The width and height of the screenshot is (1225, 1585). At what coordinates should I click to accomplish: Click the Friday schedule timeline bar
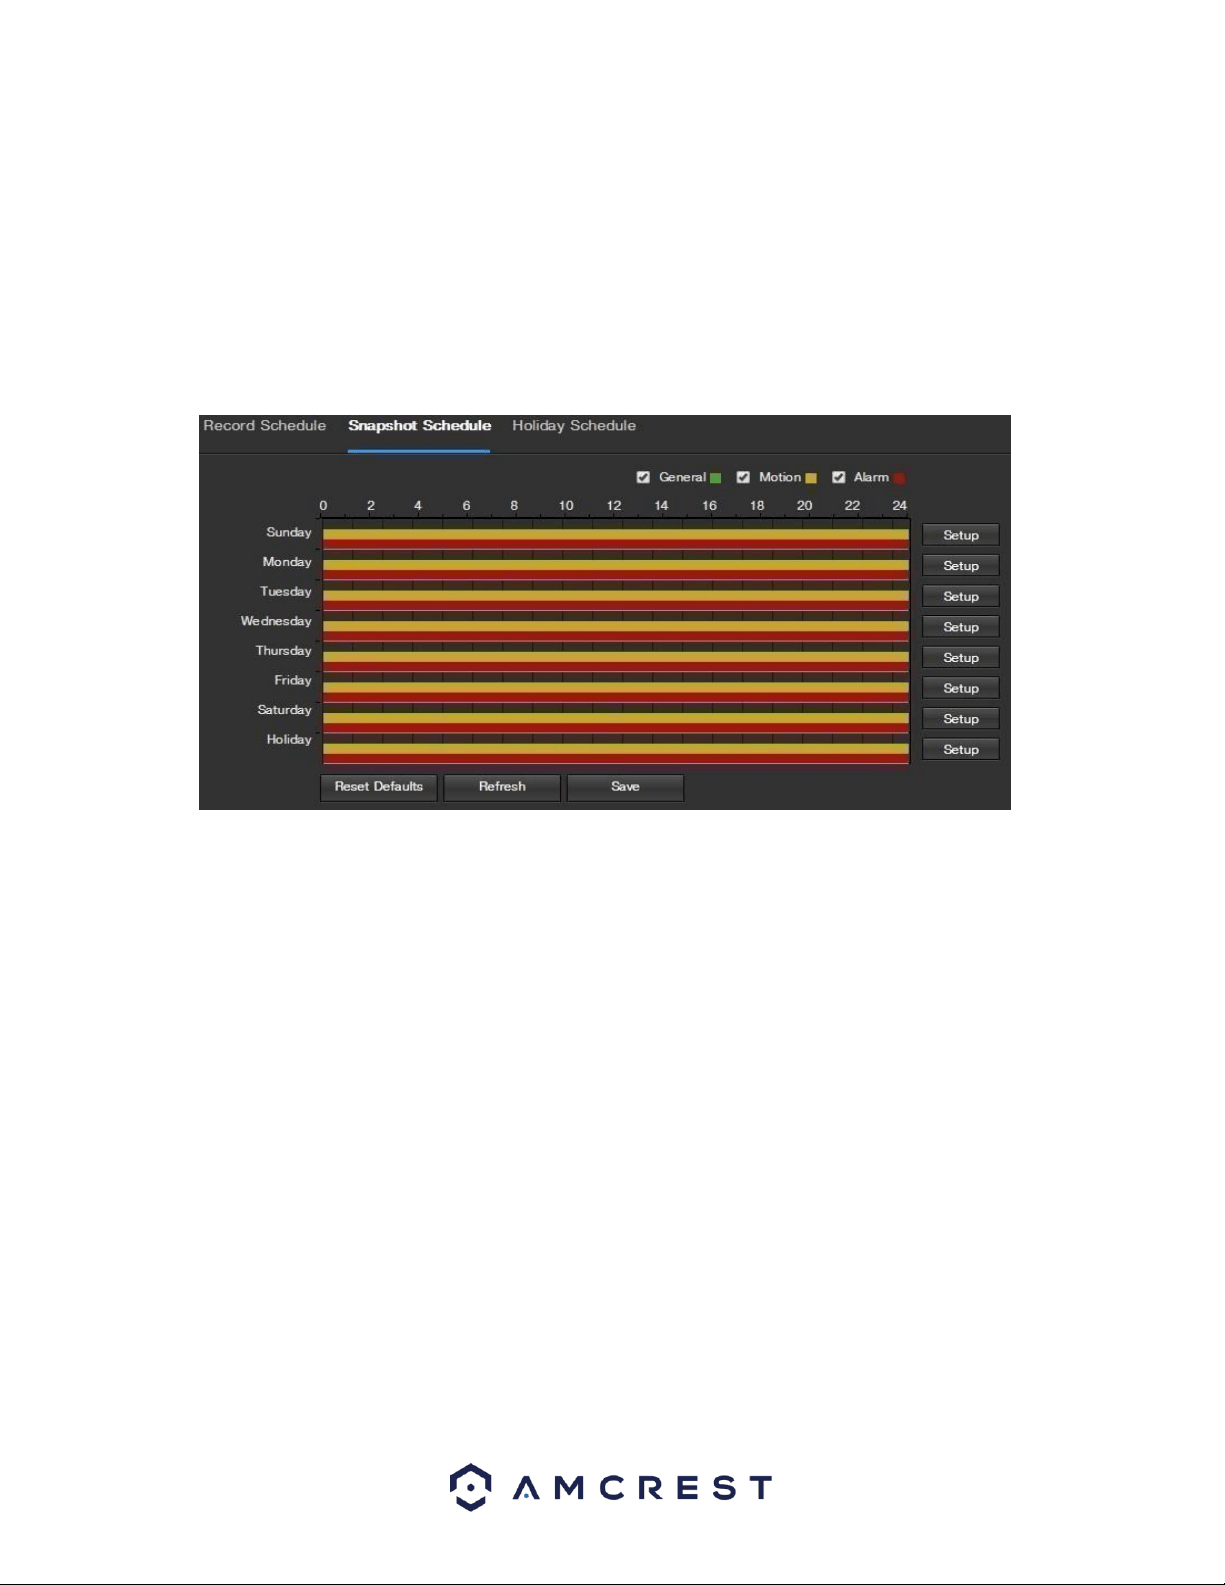click(615, 688)
